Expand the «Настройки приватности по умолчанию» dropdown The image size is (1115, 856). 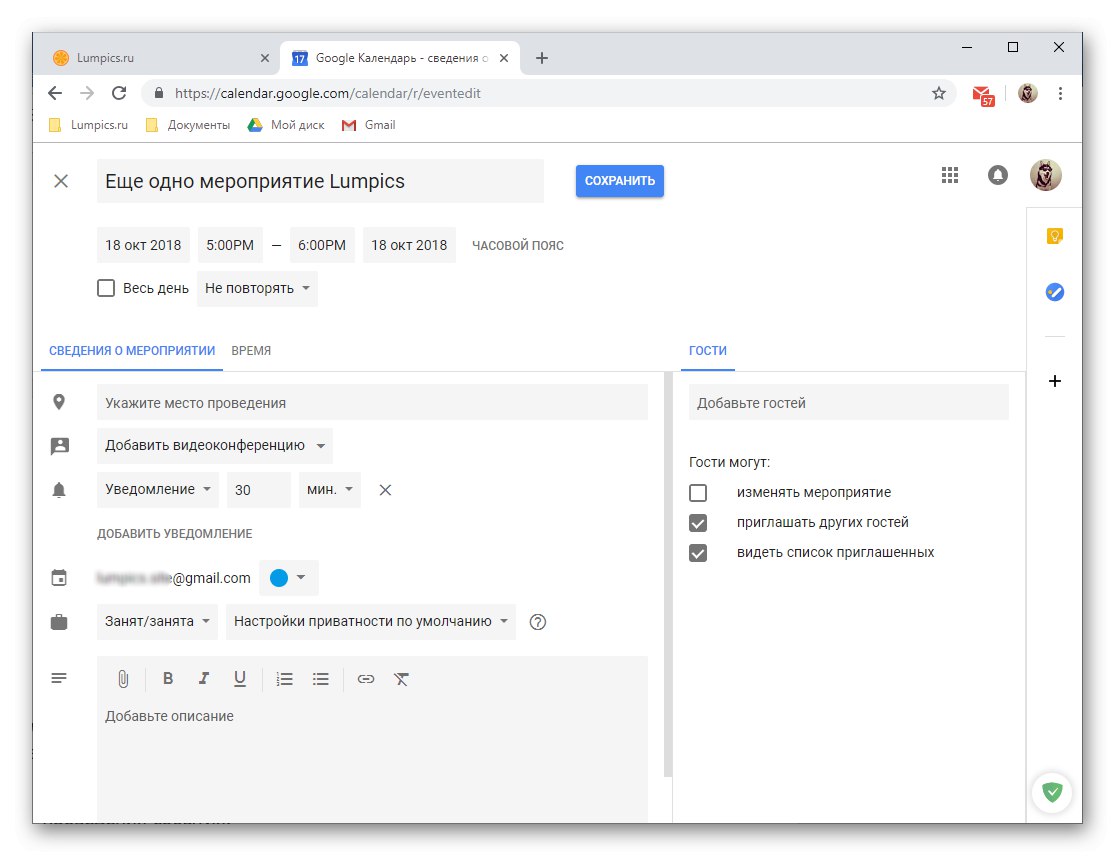click(371, 621)
